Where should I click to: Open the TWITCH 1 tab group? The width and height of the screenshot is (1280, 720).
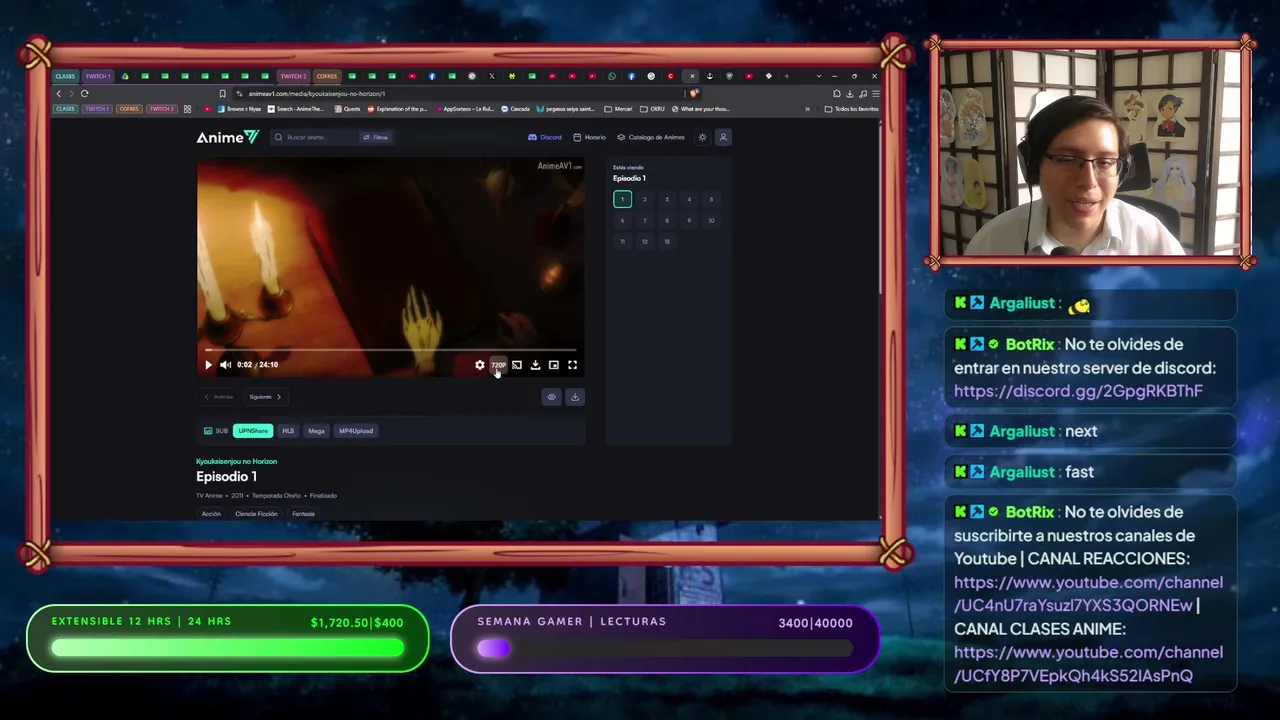click(x=97, y=76)
